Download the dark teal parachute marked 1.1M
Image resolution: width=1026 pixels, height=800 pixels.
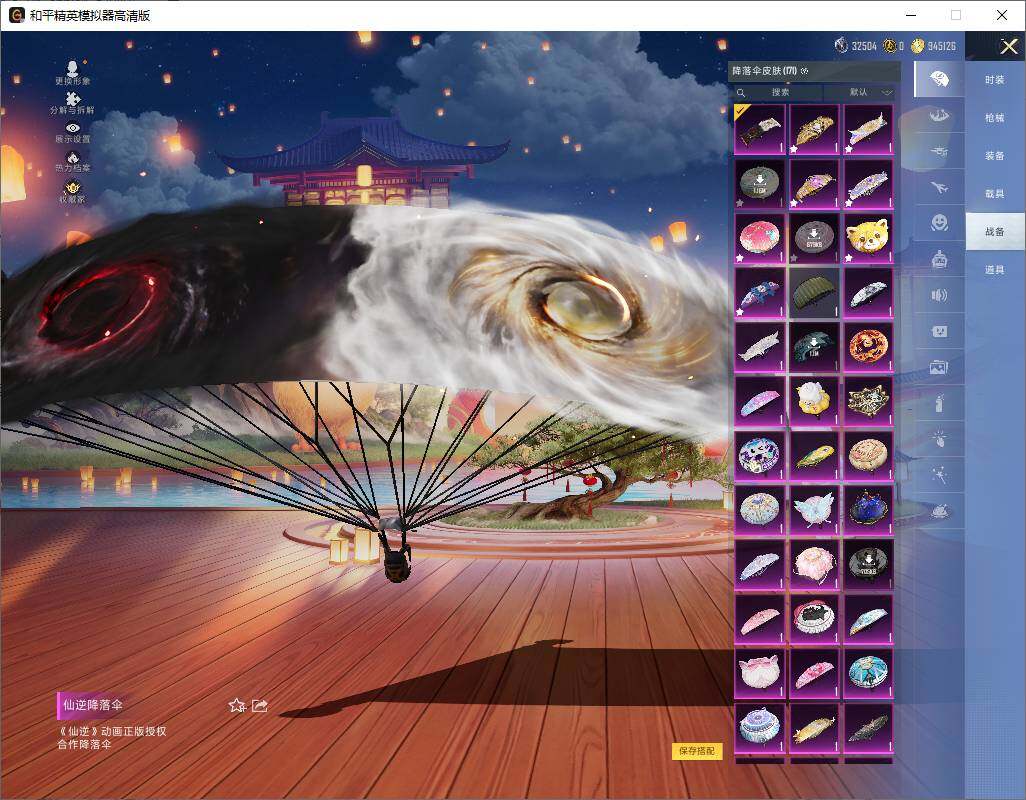tap(814, 347)
